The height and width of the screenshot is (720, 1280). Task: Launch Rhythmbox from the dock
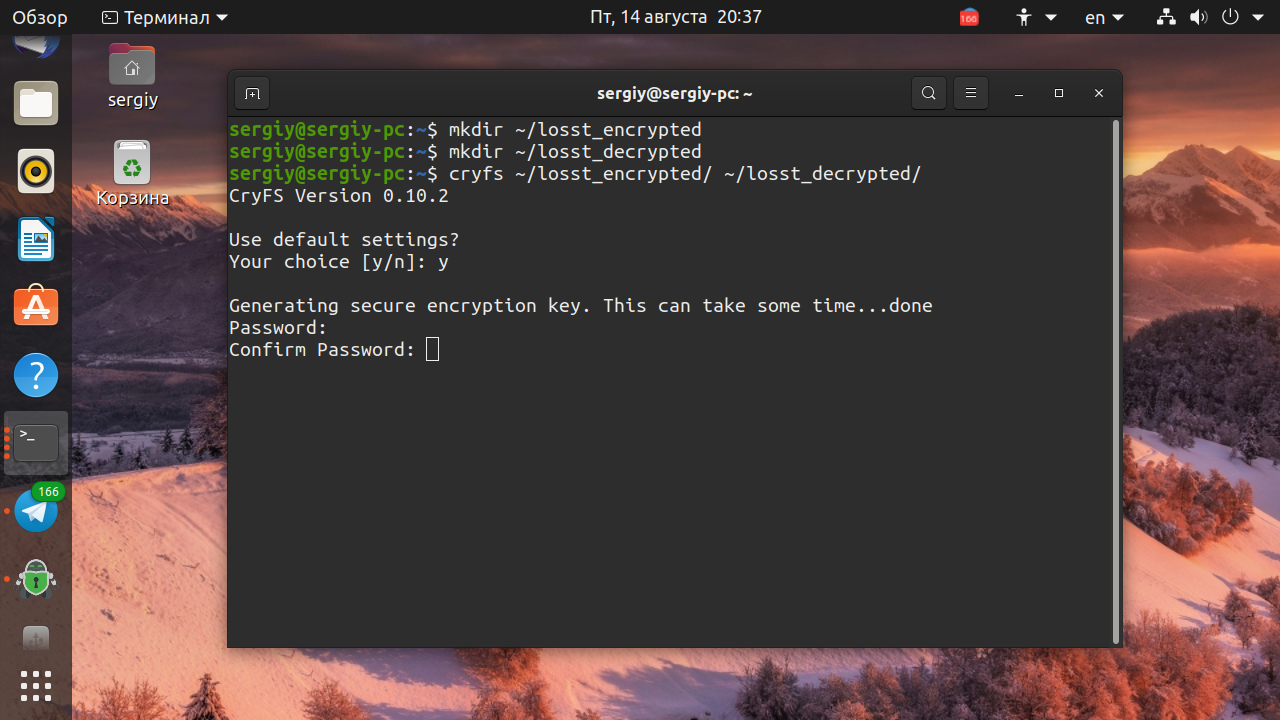(x=36, y=171)
